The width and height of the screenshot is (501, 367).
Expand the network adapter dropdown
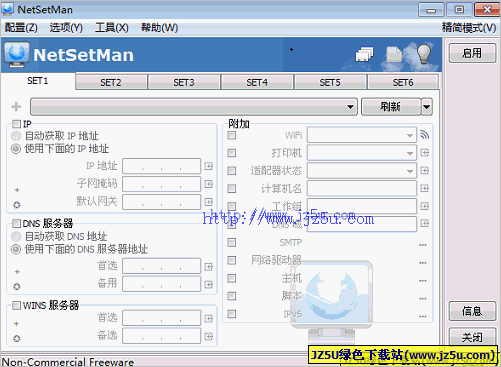[350, 107]
